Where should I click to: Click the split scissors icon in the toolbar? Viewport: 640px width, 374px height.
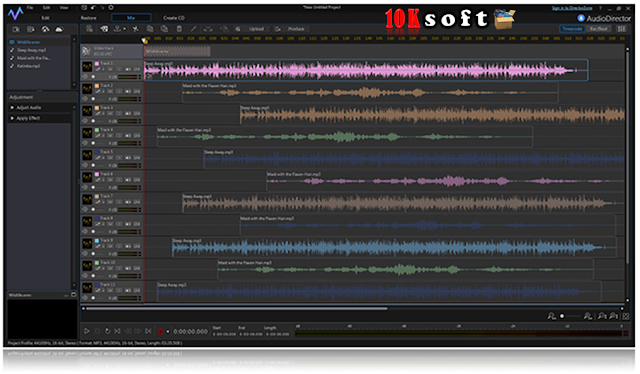click(x=136, y=29)
